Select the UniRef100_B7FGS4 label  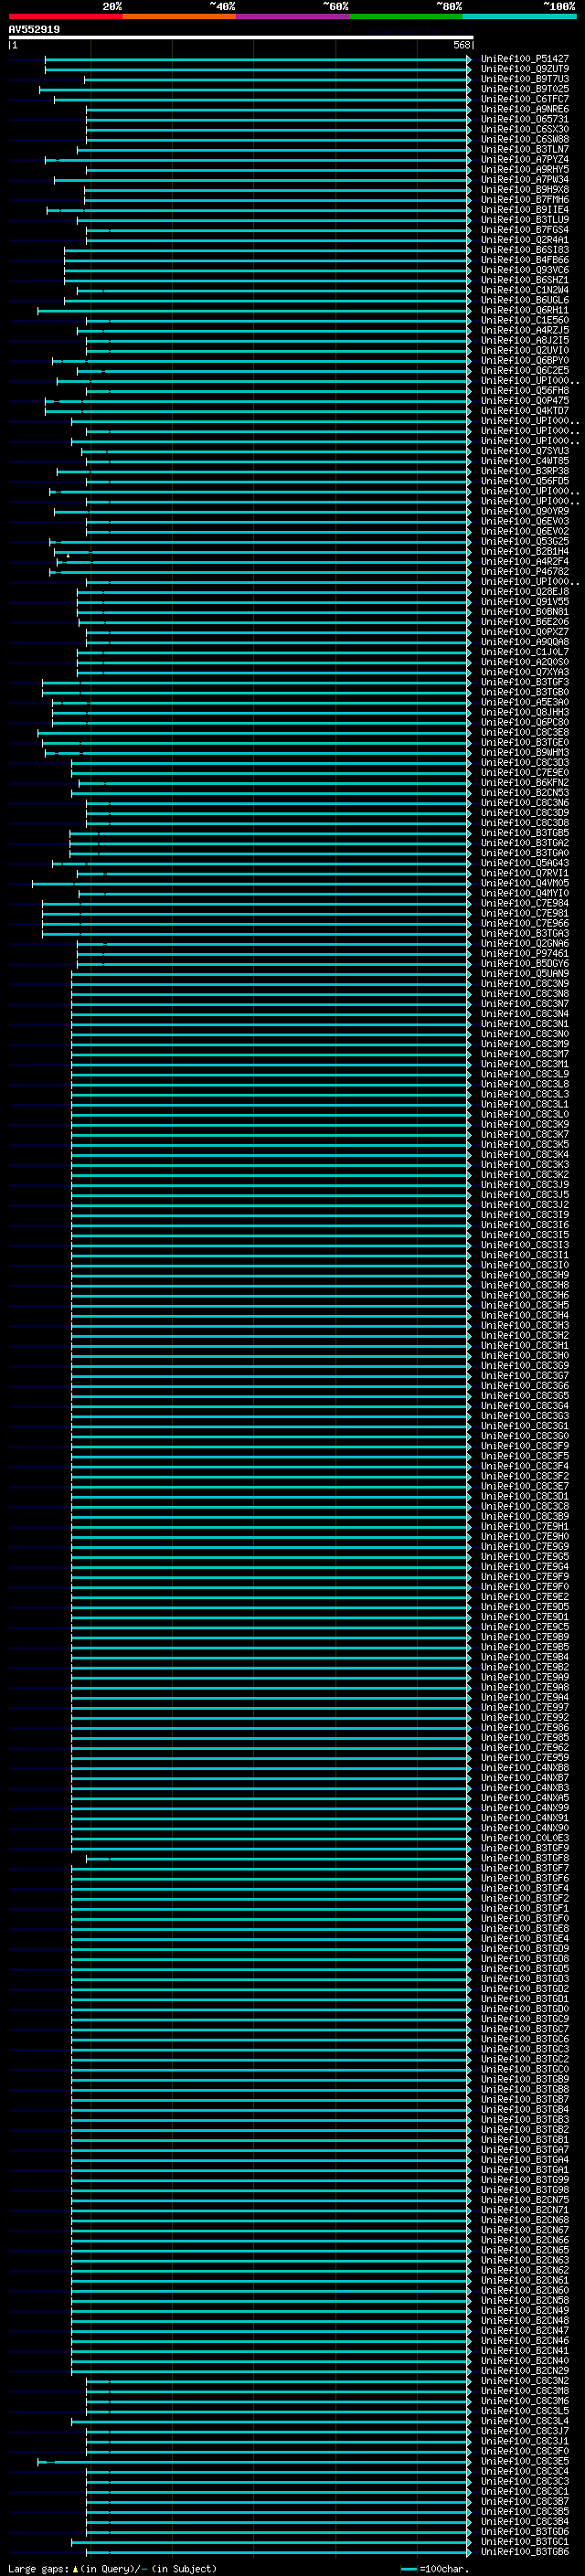click(525, 230)
